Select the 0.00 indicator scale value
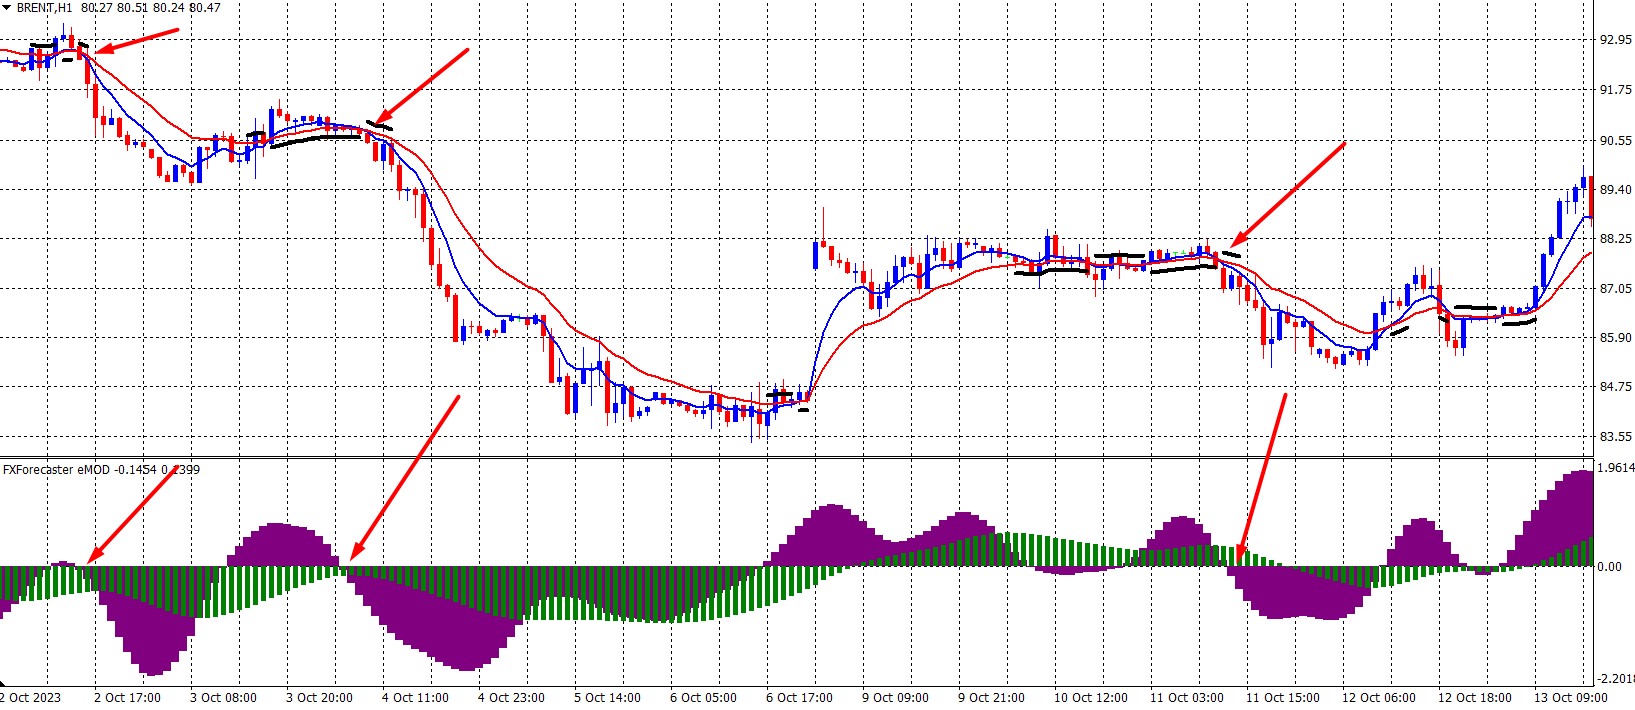The width and height of the screenshot is (1635, 710). 1609,567
